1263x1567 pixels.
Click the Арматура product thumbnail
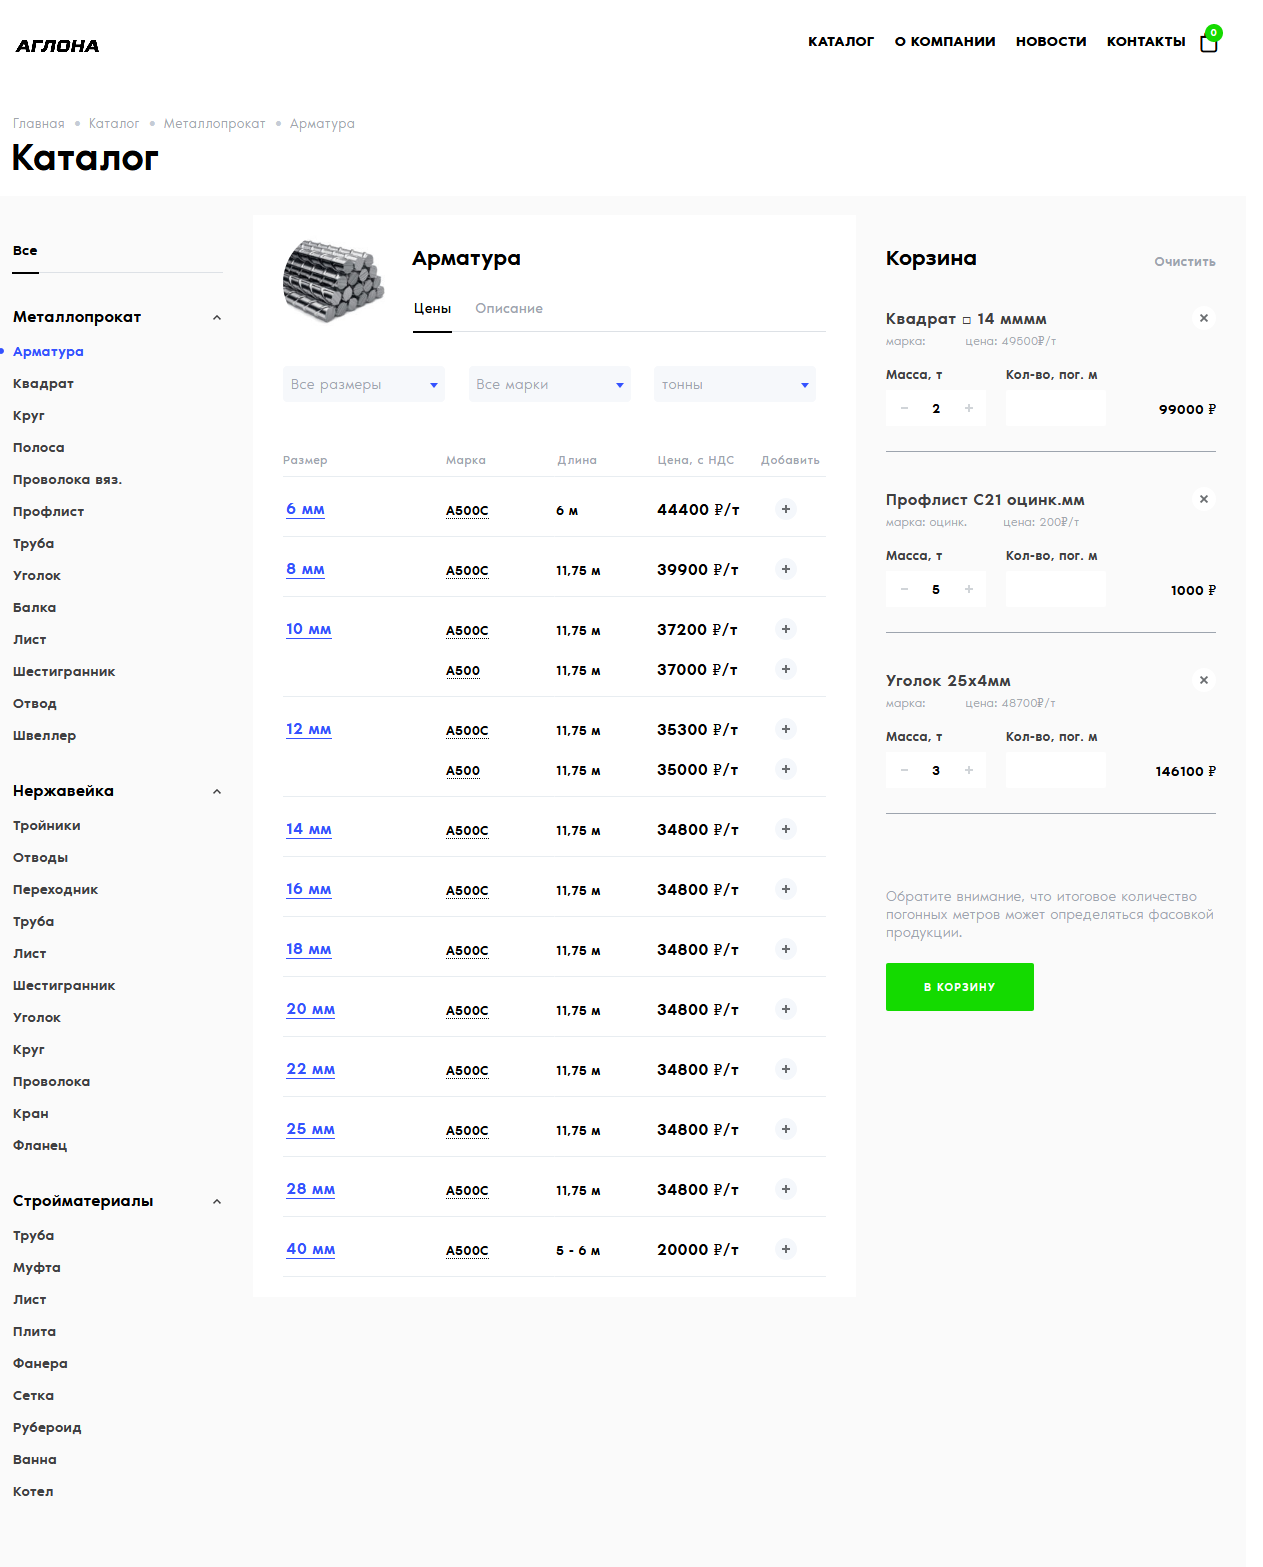click(334, 281)
